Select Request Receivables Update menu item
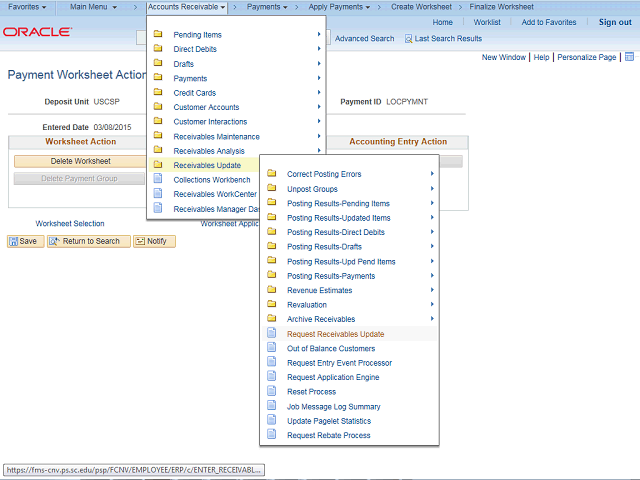 [x=335, y=334]
